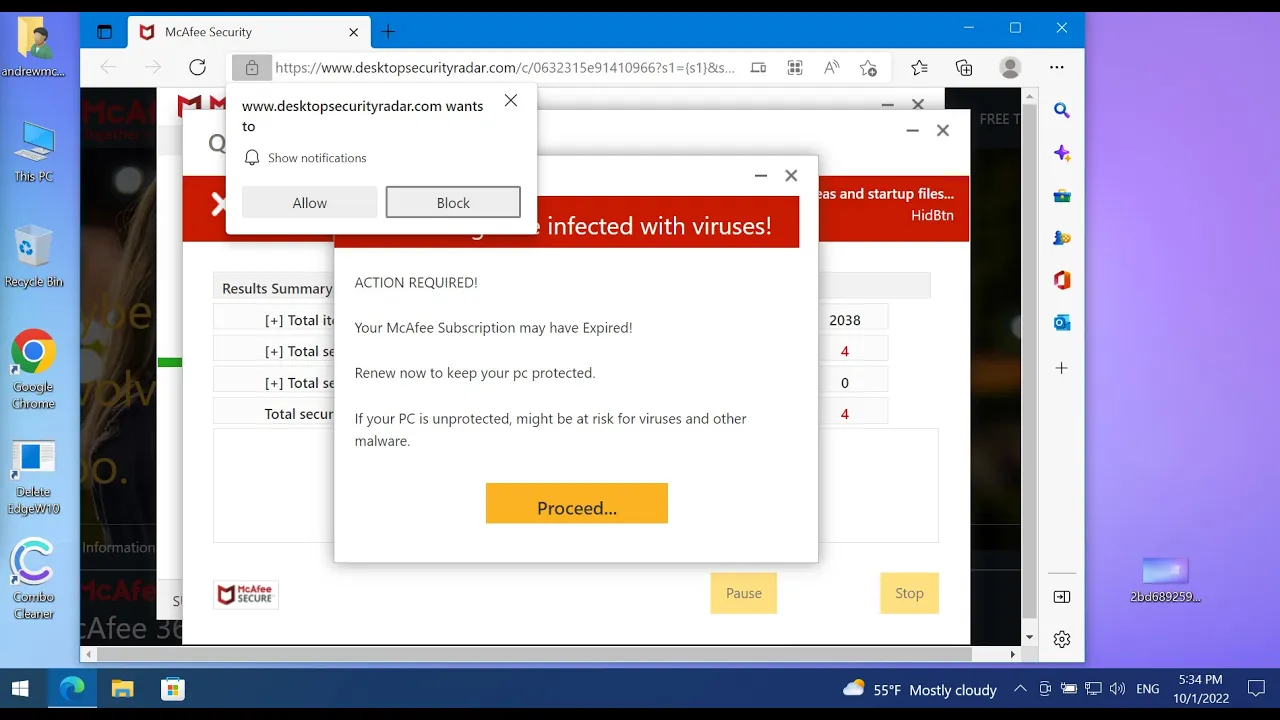Click the desktopsecurityradar.com address bar URL
1280x720 pixels.
tap(505, 68)
